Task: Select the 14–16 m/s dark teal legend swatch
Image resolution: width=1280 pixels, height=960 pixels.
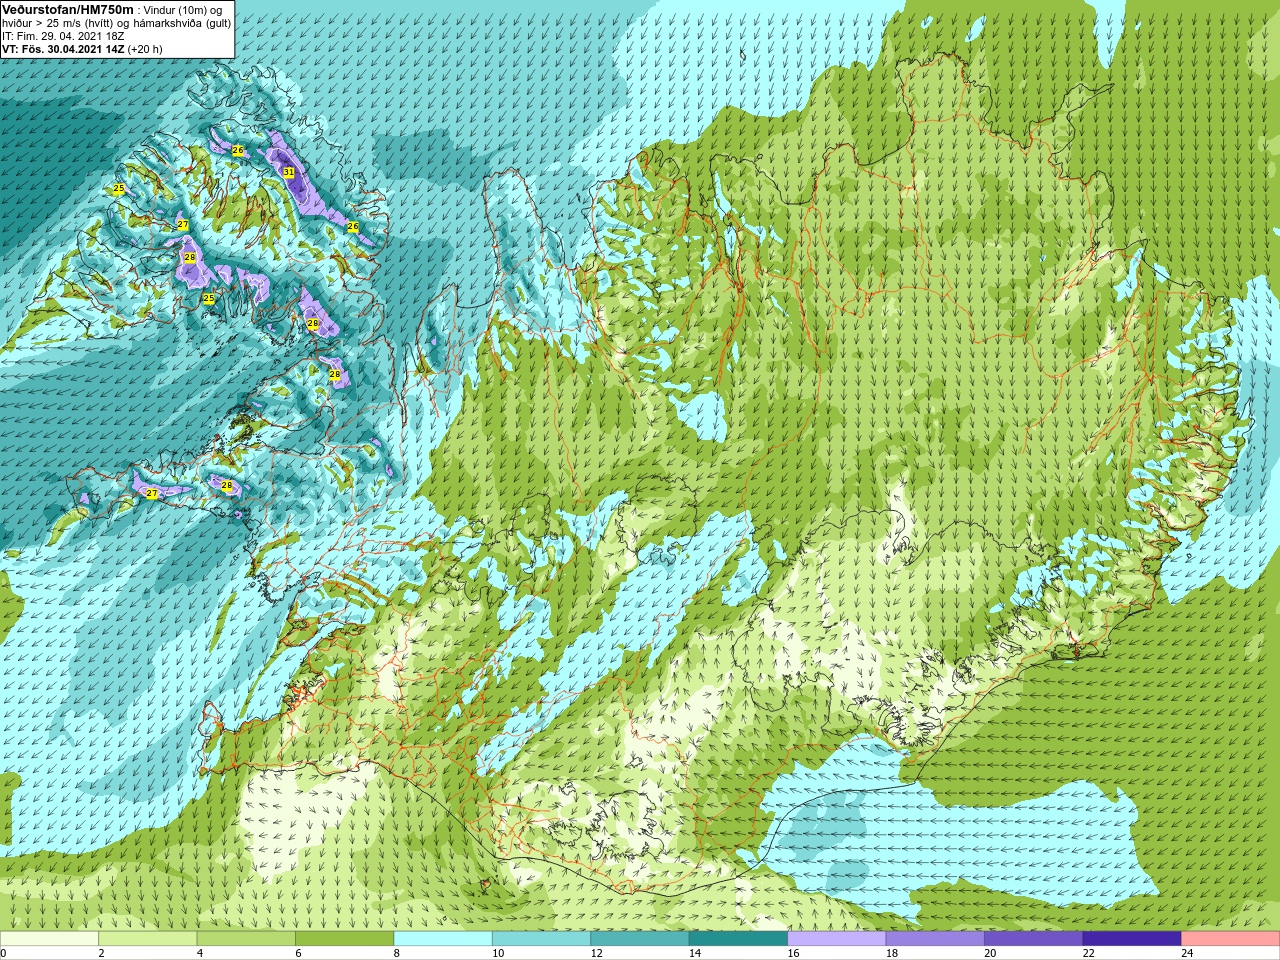Action: (738, 939)
